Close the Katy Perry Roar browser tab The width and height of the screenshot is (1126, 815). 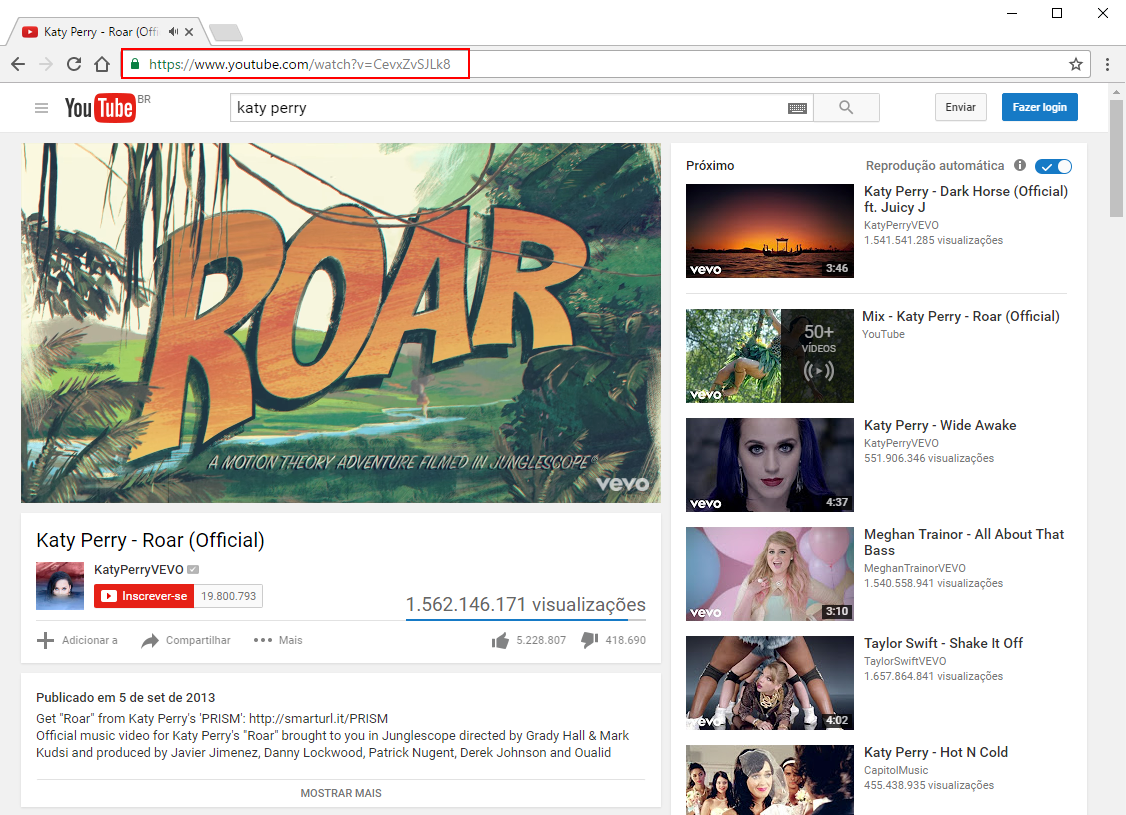[189, 32]
